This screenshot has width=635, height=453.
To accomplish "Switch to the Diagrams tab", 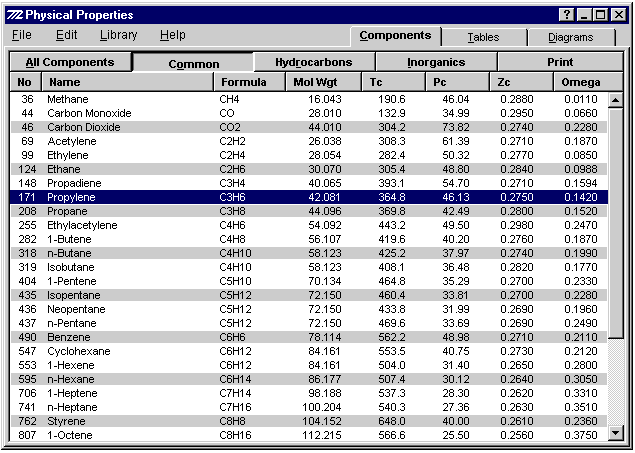I will point(571,37).
